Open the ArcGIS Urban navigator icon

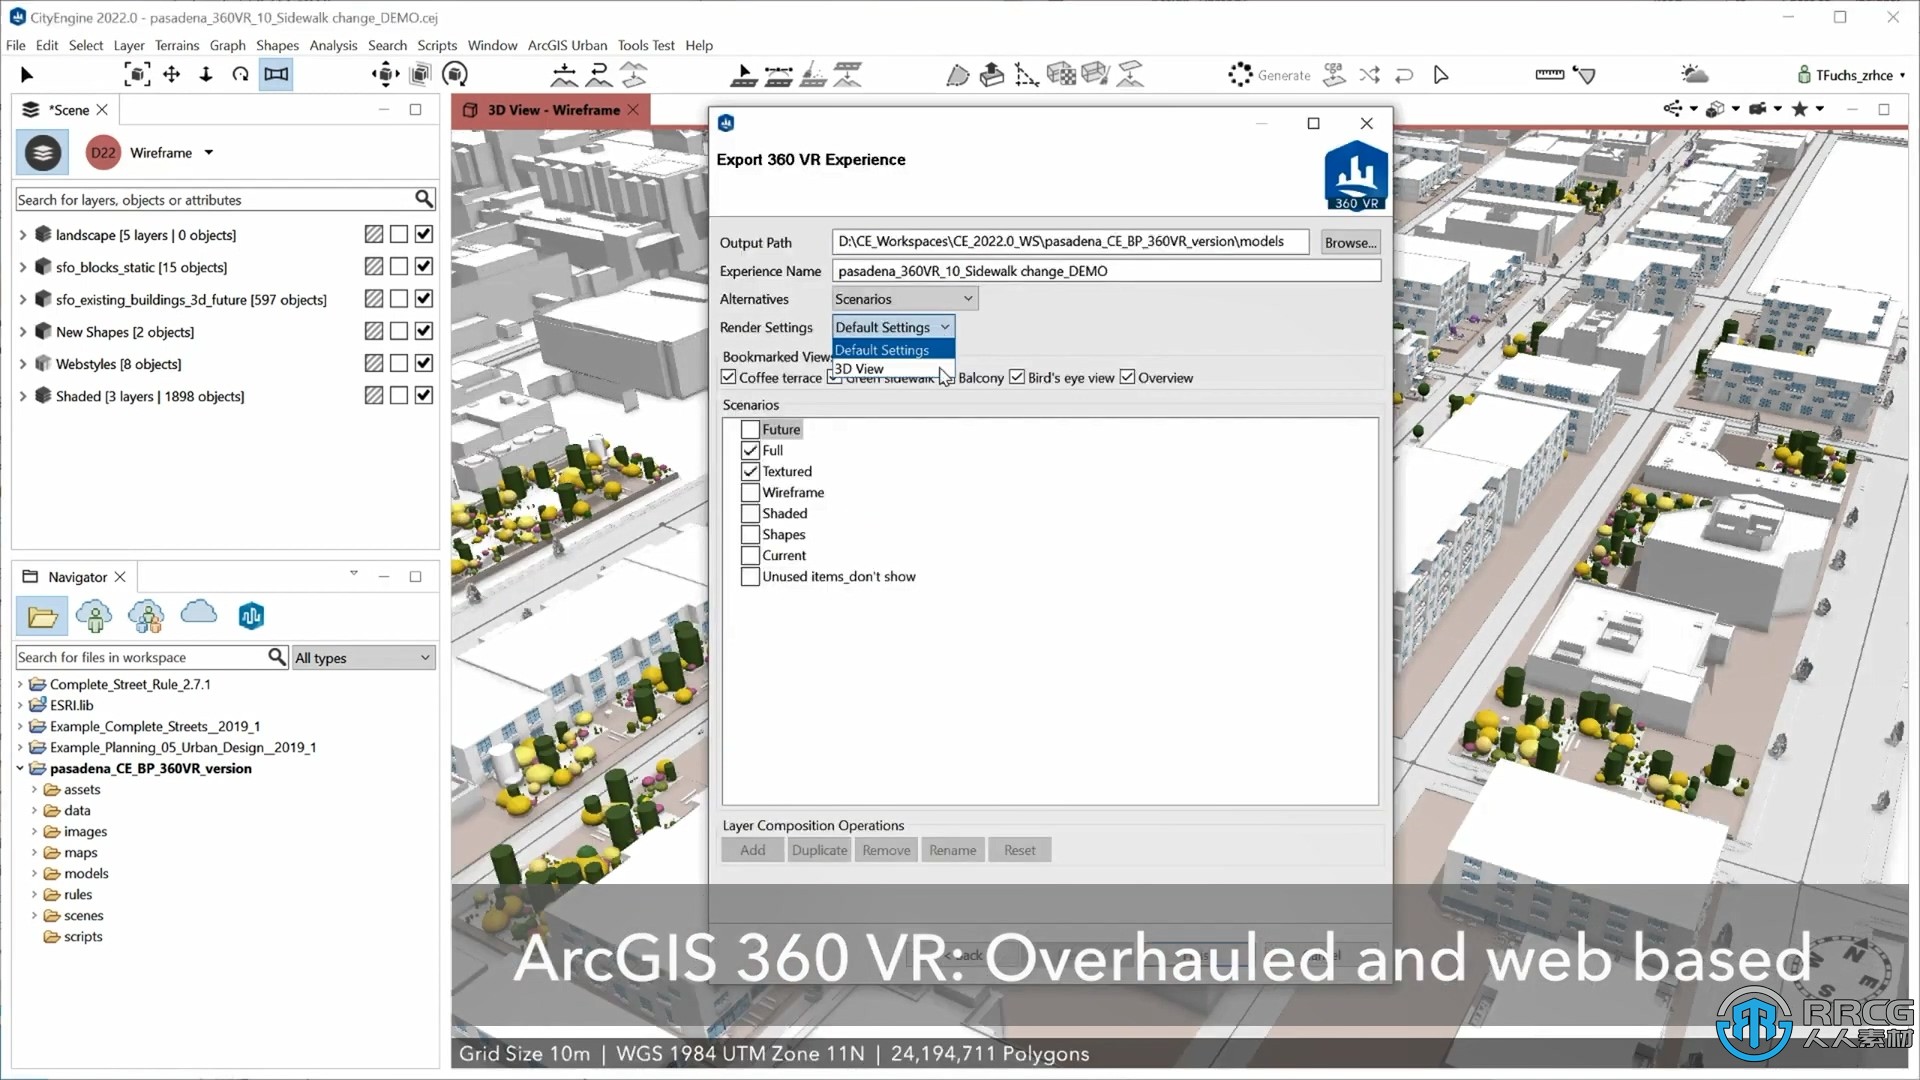251,616
